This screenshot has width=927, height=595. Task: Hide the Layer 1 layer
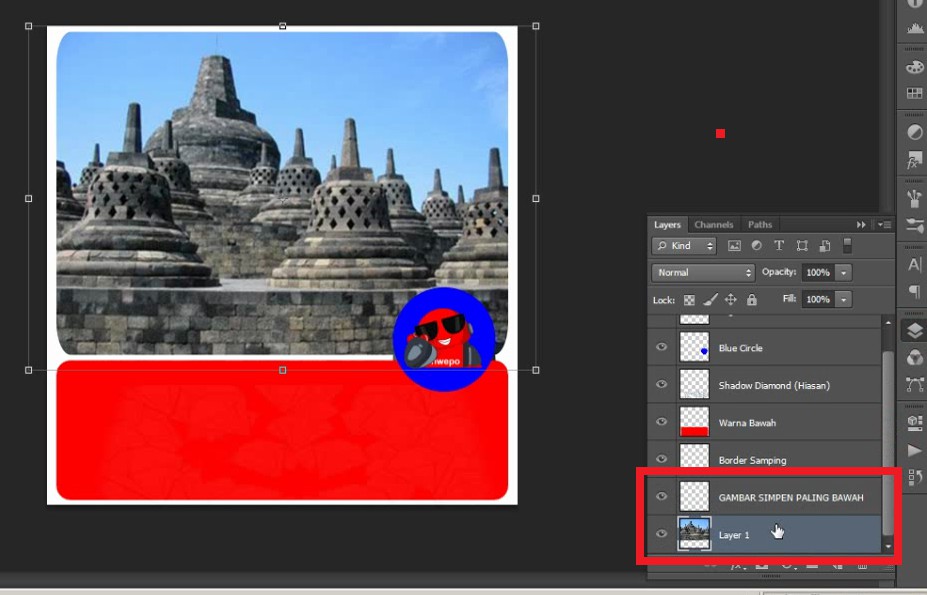click(662, 533)
